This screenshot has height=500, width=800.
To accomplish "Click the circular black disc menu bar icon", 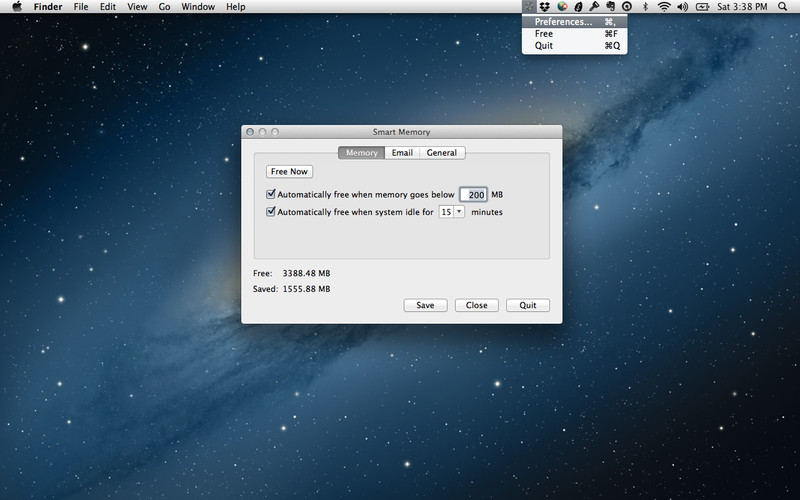I will (x=627, y=7).
